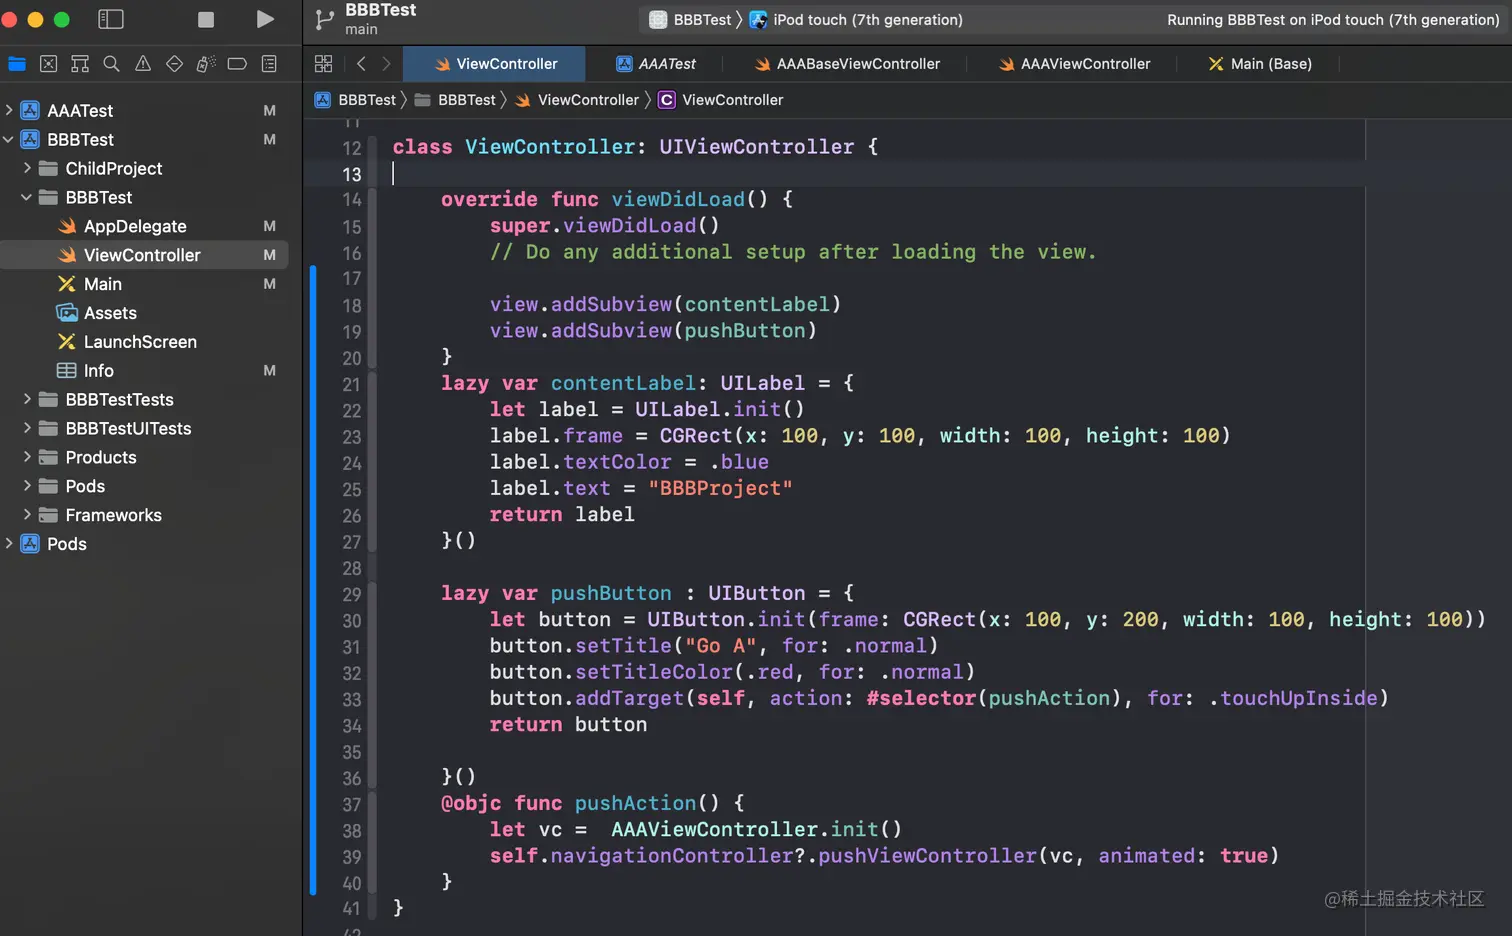Screen dimensions: 1512x936
Task: Click BBBTest folder in jump bar
Action: (x=455, y=100)
